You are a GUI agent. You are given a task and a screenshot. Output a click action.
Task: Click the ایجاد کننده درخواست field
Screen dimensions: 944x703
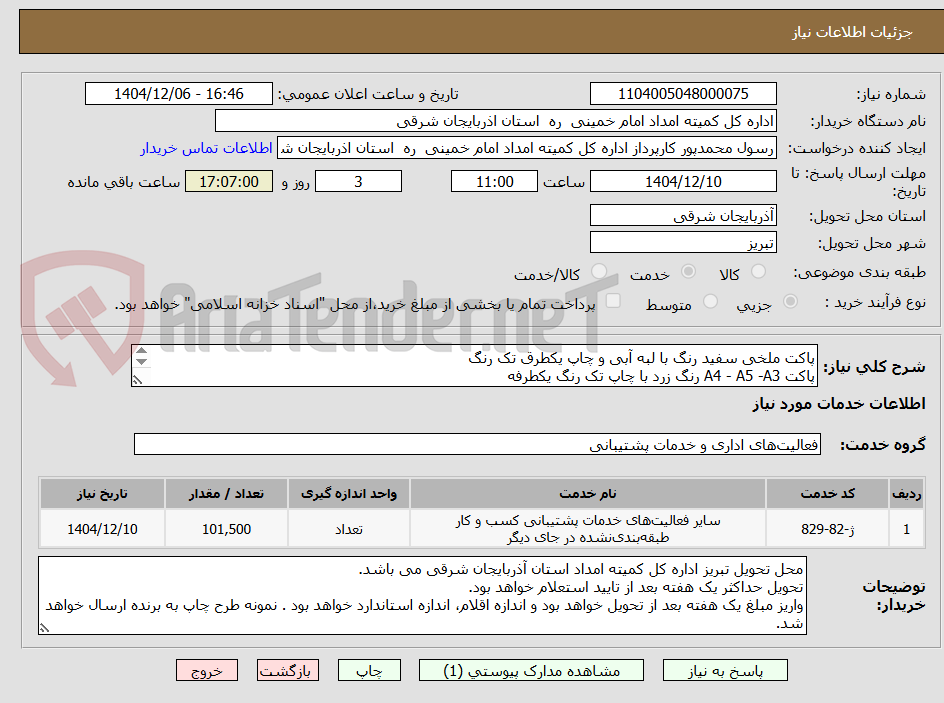pyautogui.click(x=527, y=148)
